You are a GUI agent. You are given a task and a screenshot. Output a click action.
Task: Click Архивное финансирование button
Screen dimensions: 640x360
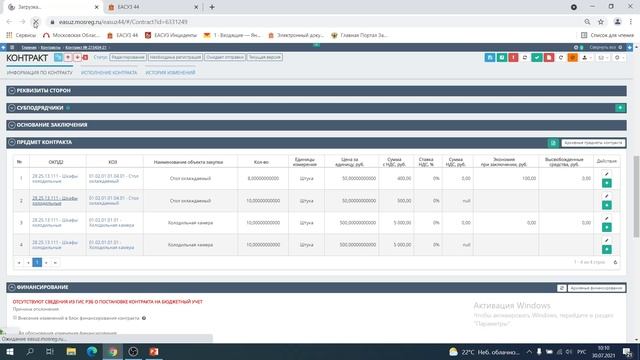pyautogui.click(x=596, y=288)
